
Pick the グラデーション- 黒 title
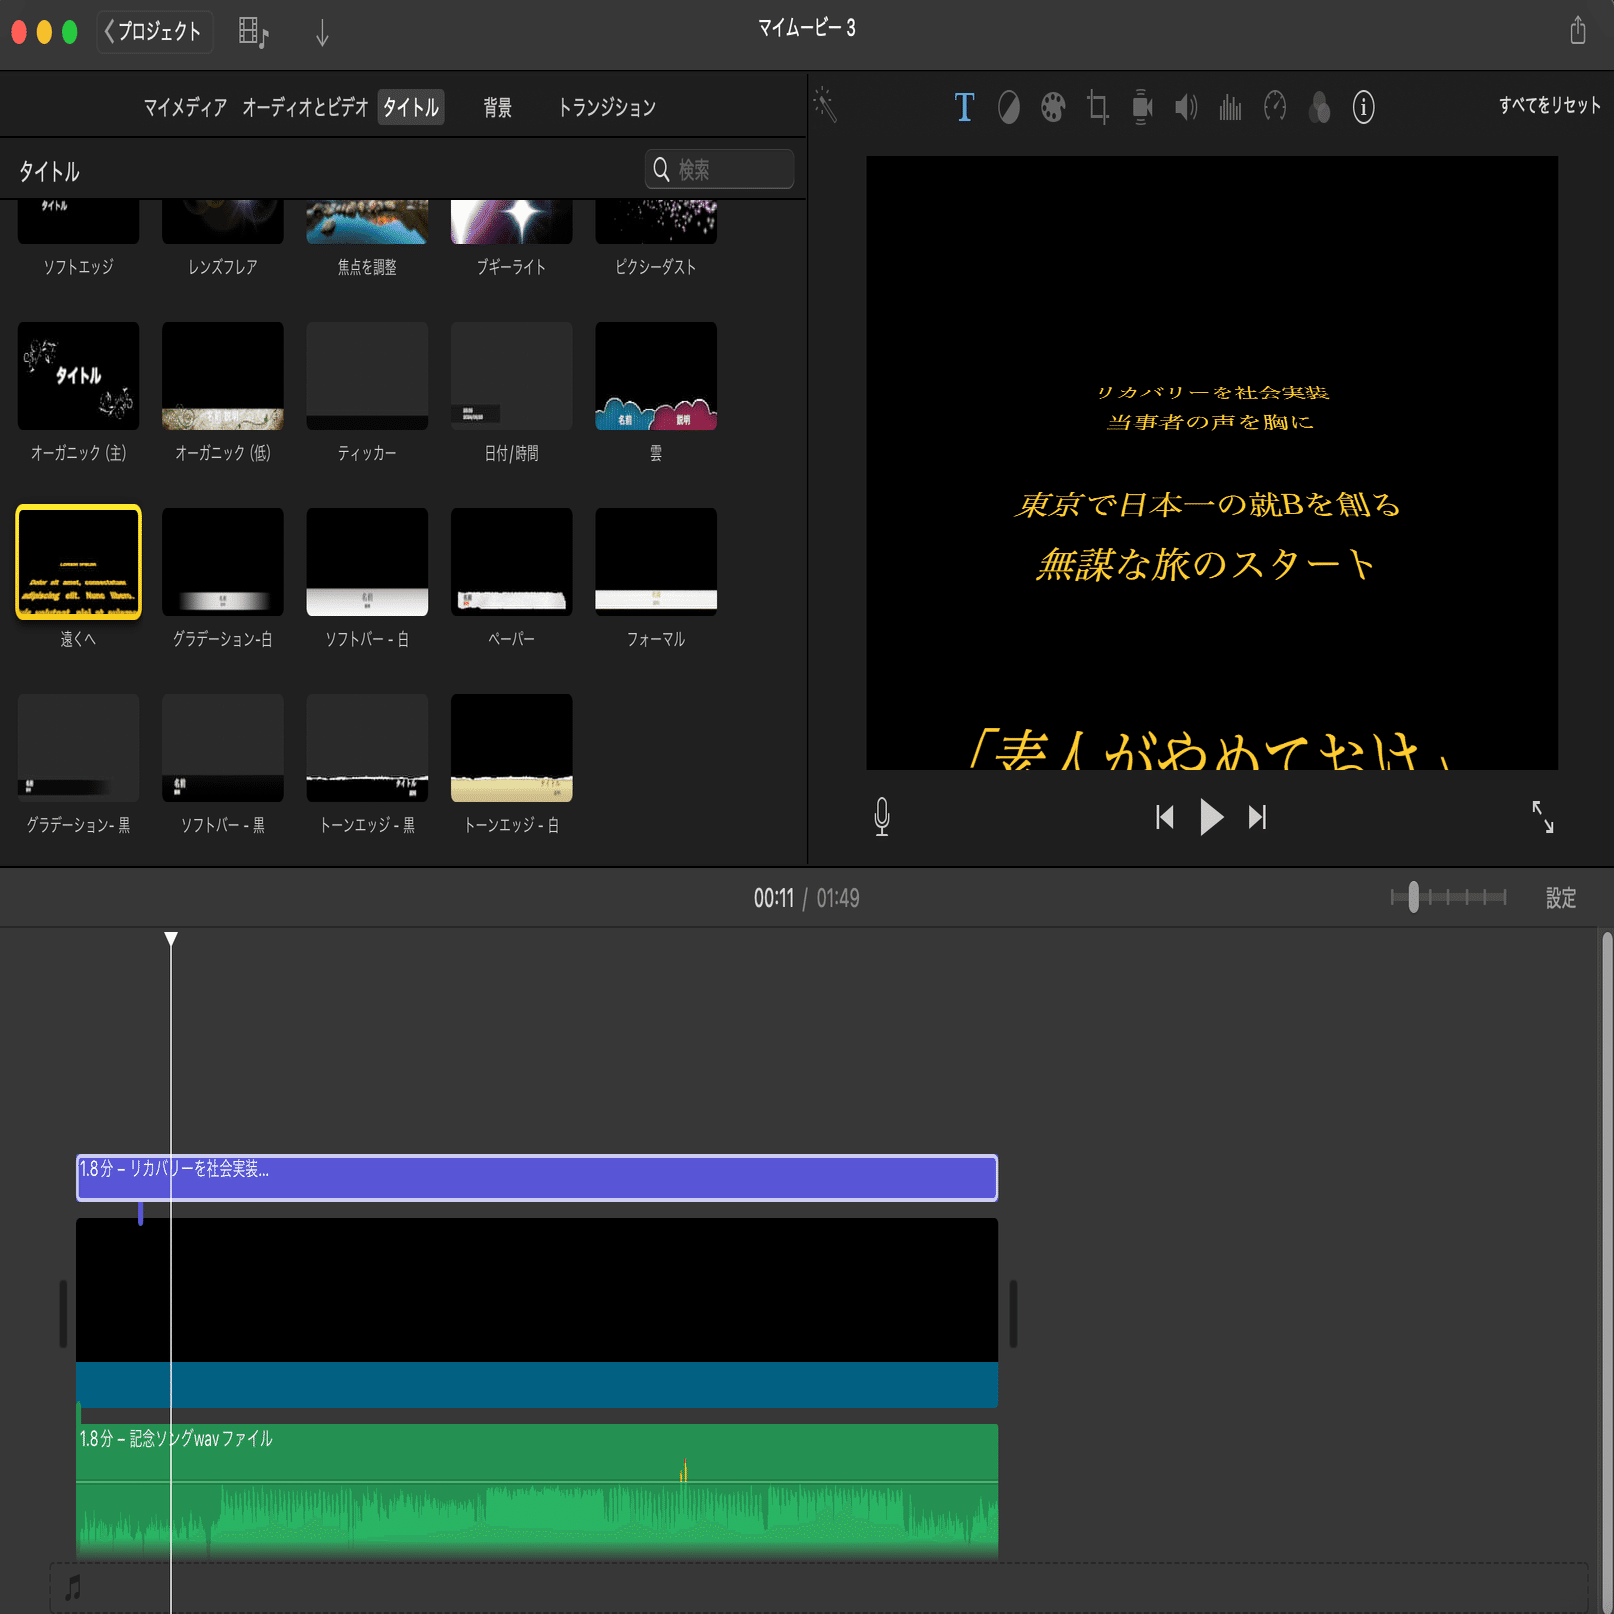(78, 748)
